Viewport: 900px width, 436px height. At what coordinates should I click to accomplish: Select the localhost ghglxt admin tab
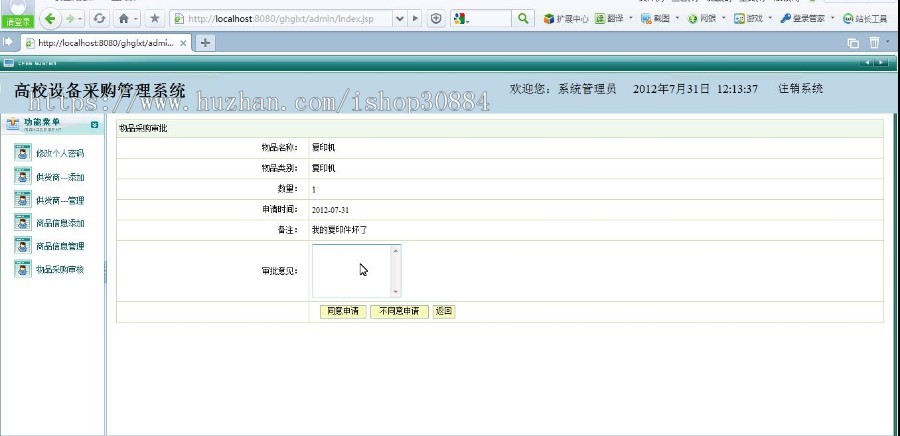click(x=106, y=43)
